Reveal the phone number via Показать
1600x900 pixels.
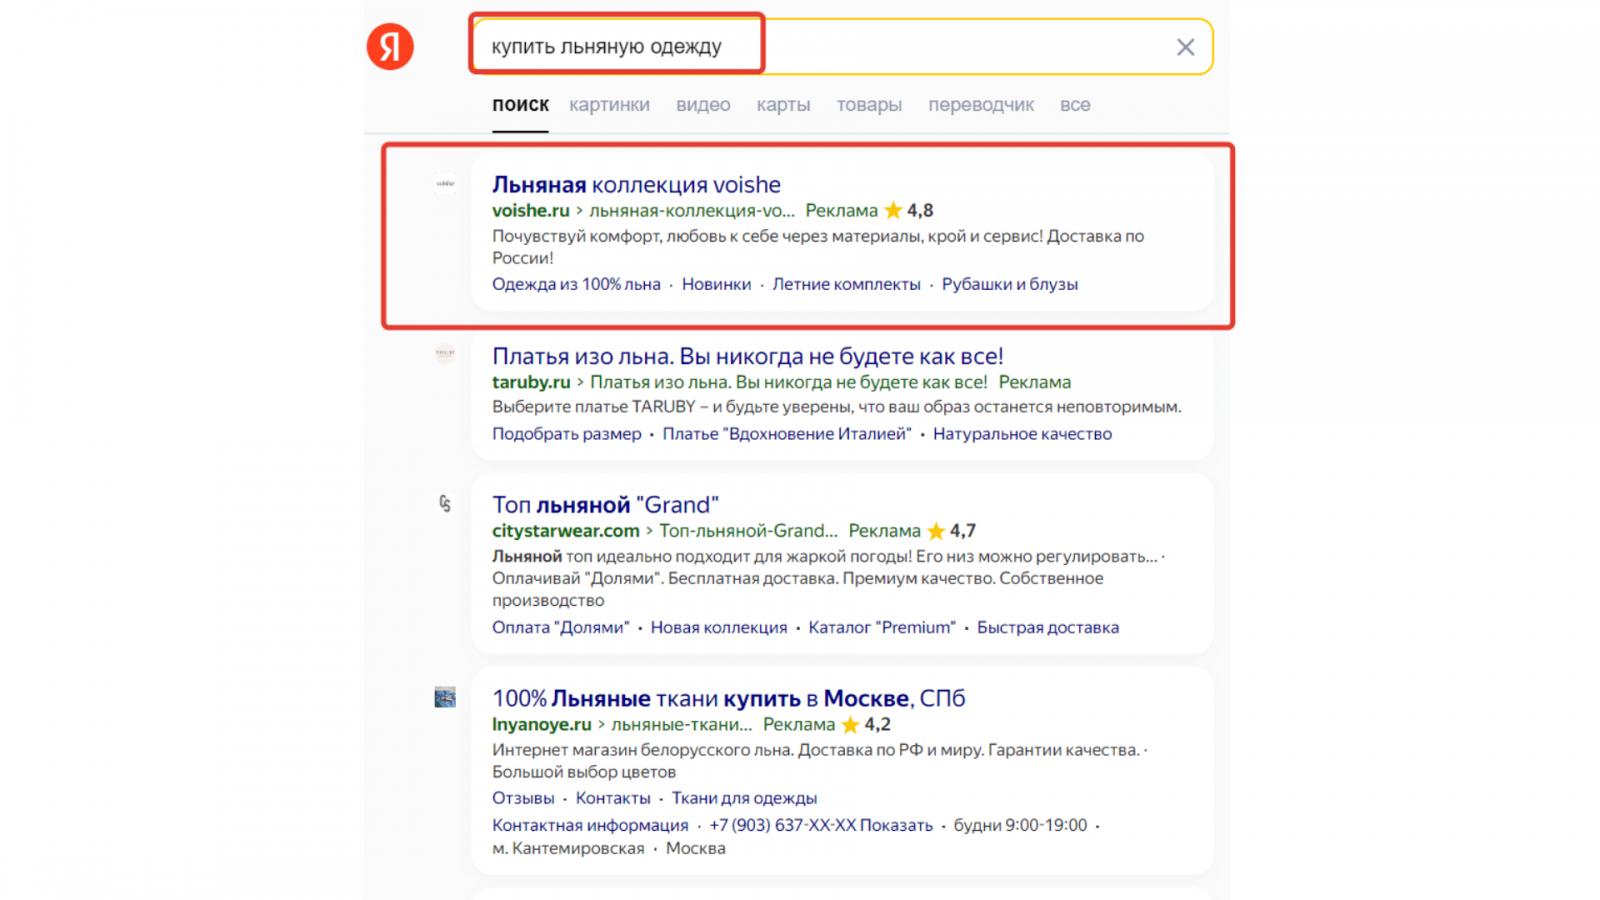pos(896,825)
